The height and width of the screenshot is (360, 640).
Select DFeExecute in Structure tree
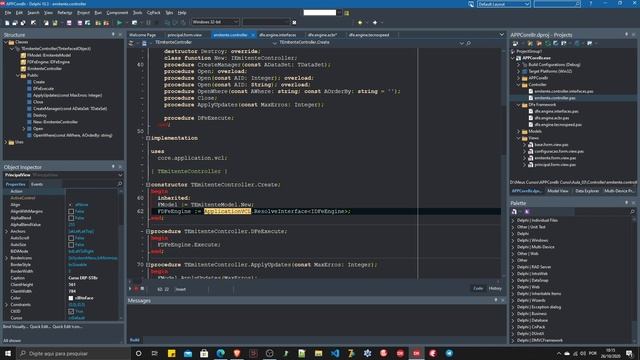point(43,89)
